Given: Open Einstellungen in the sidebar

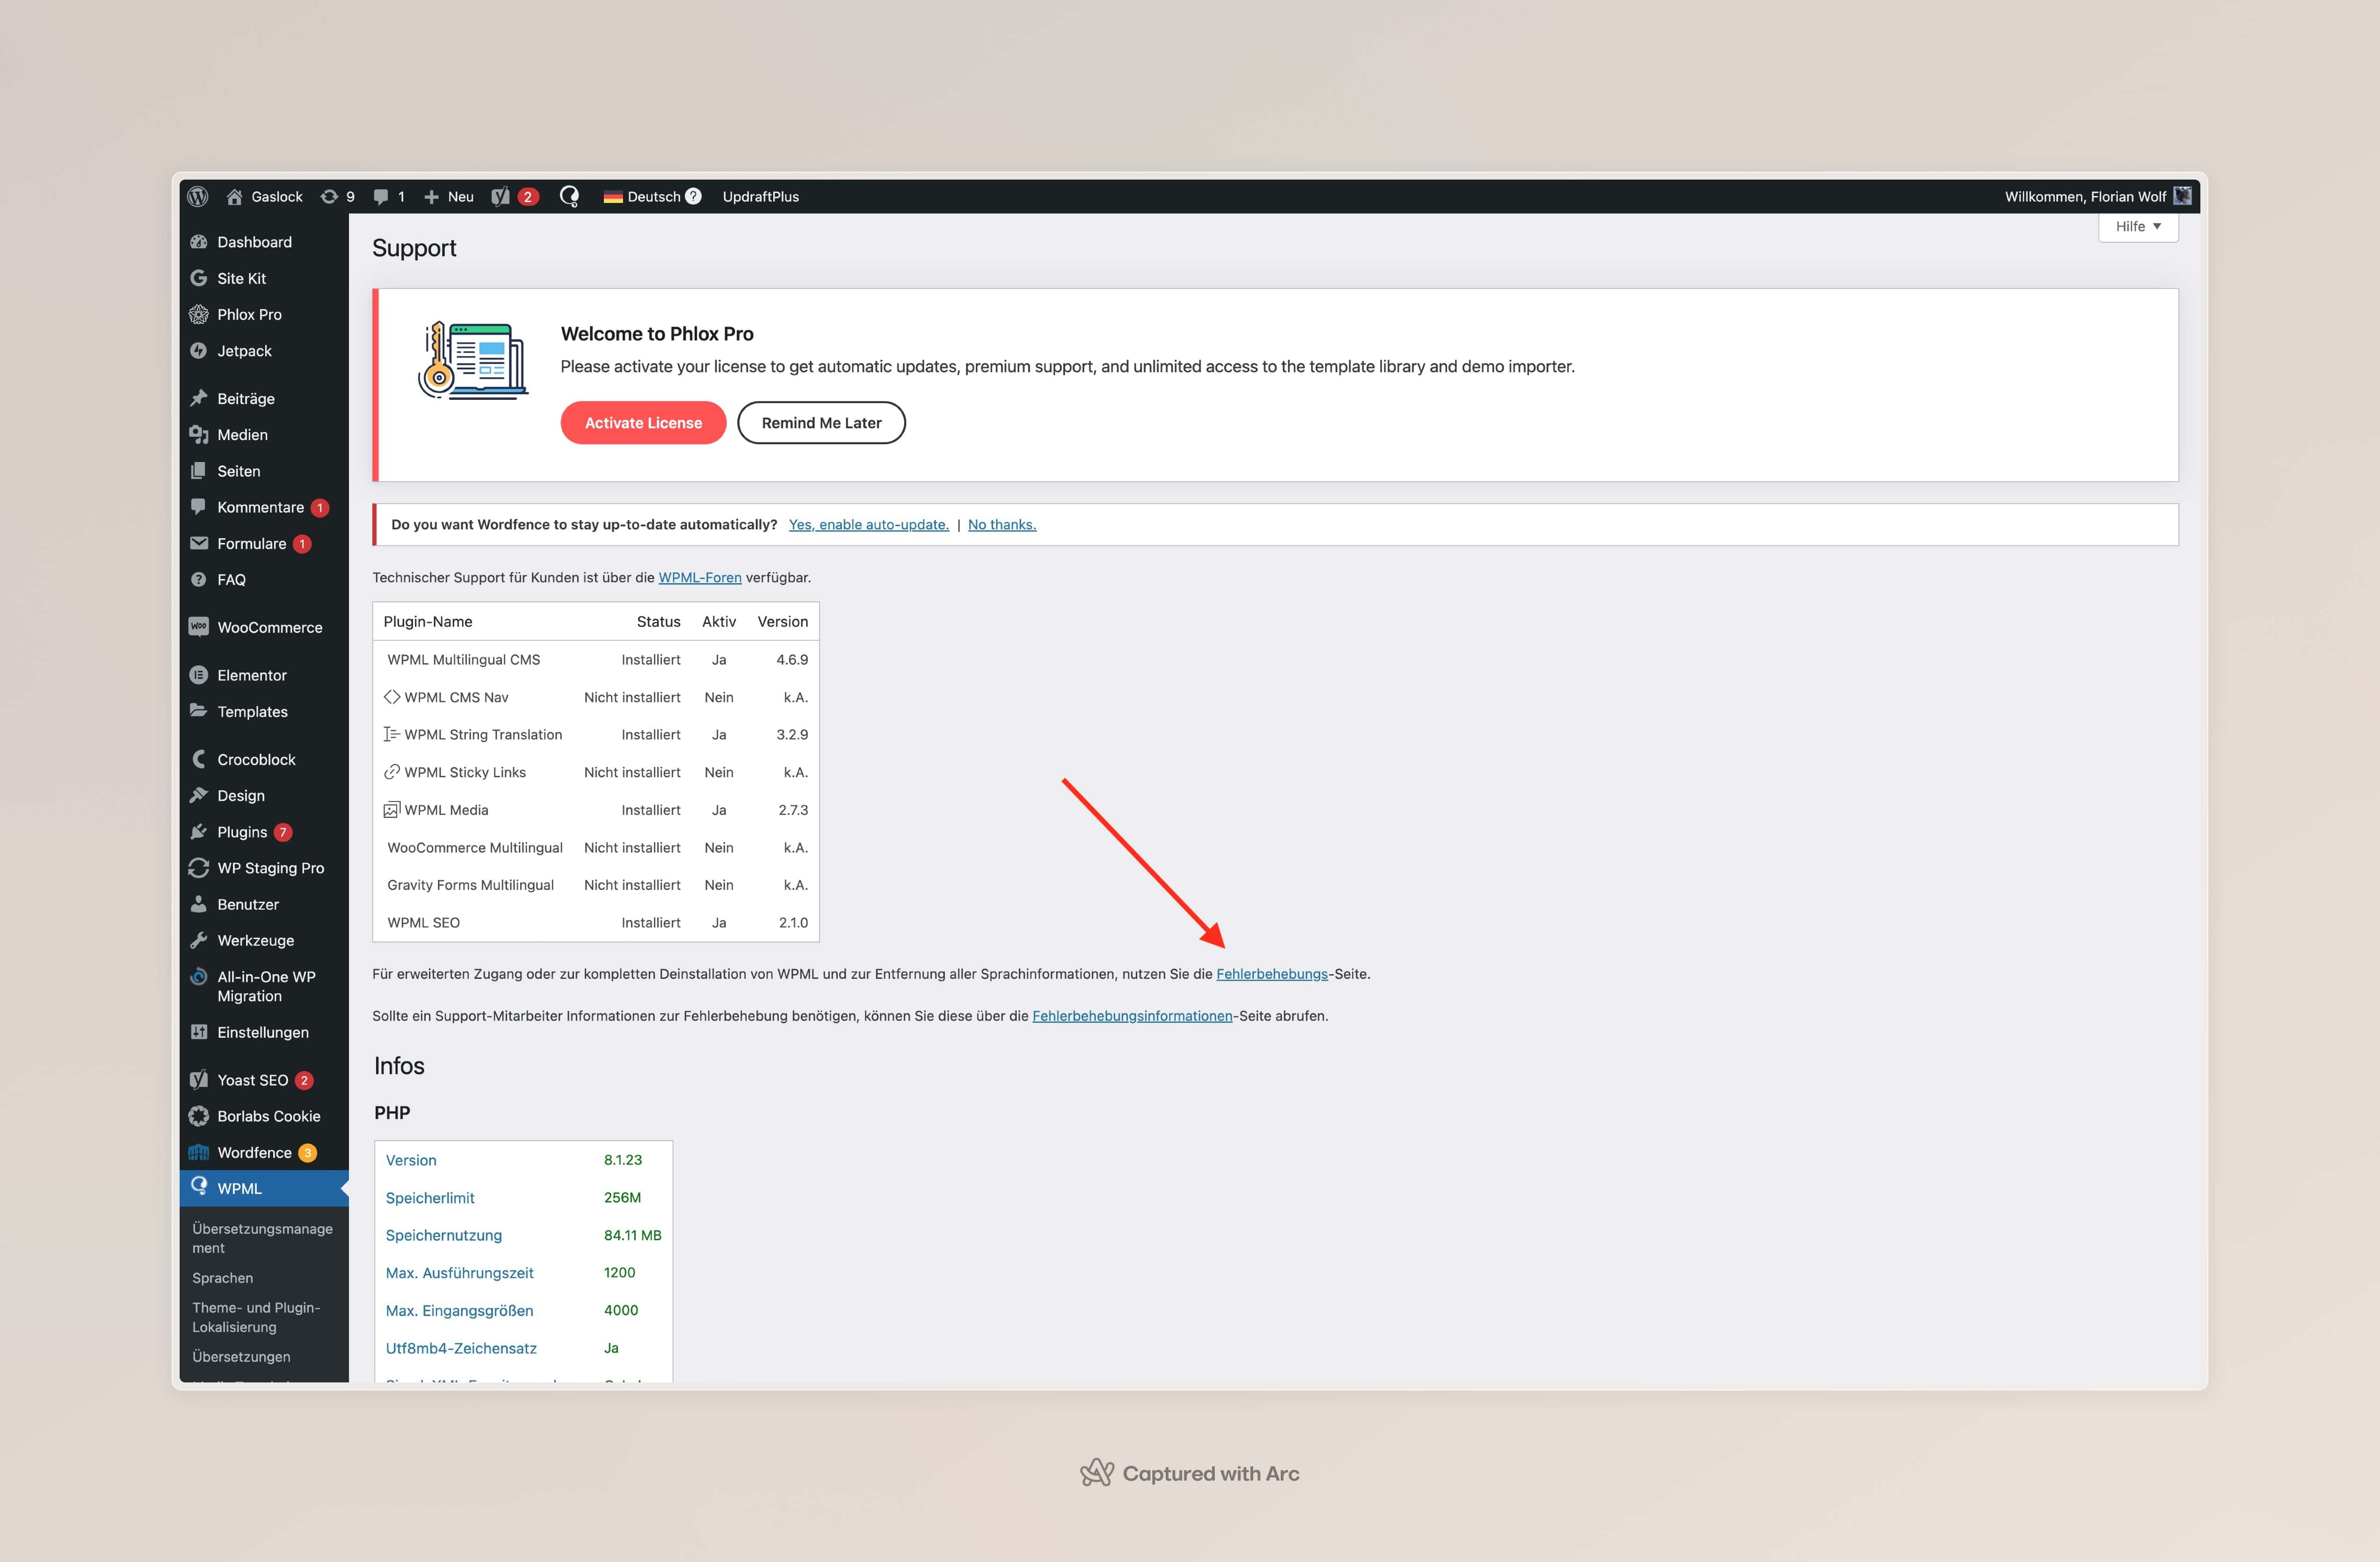Looking at the screenshot, I should (264, 1032).
